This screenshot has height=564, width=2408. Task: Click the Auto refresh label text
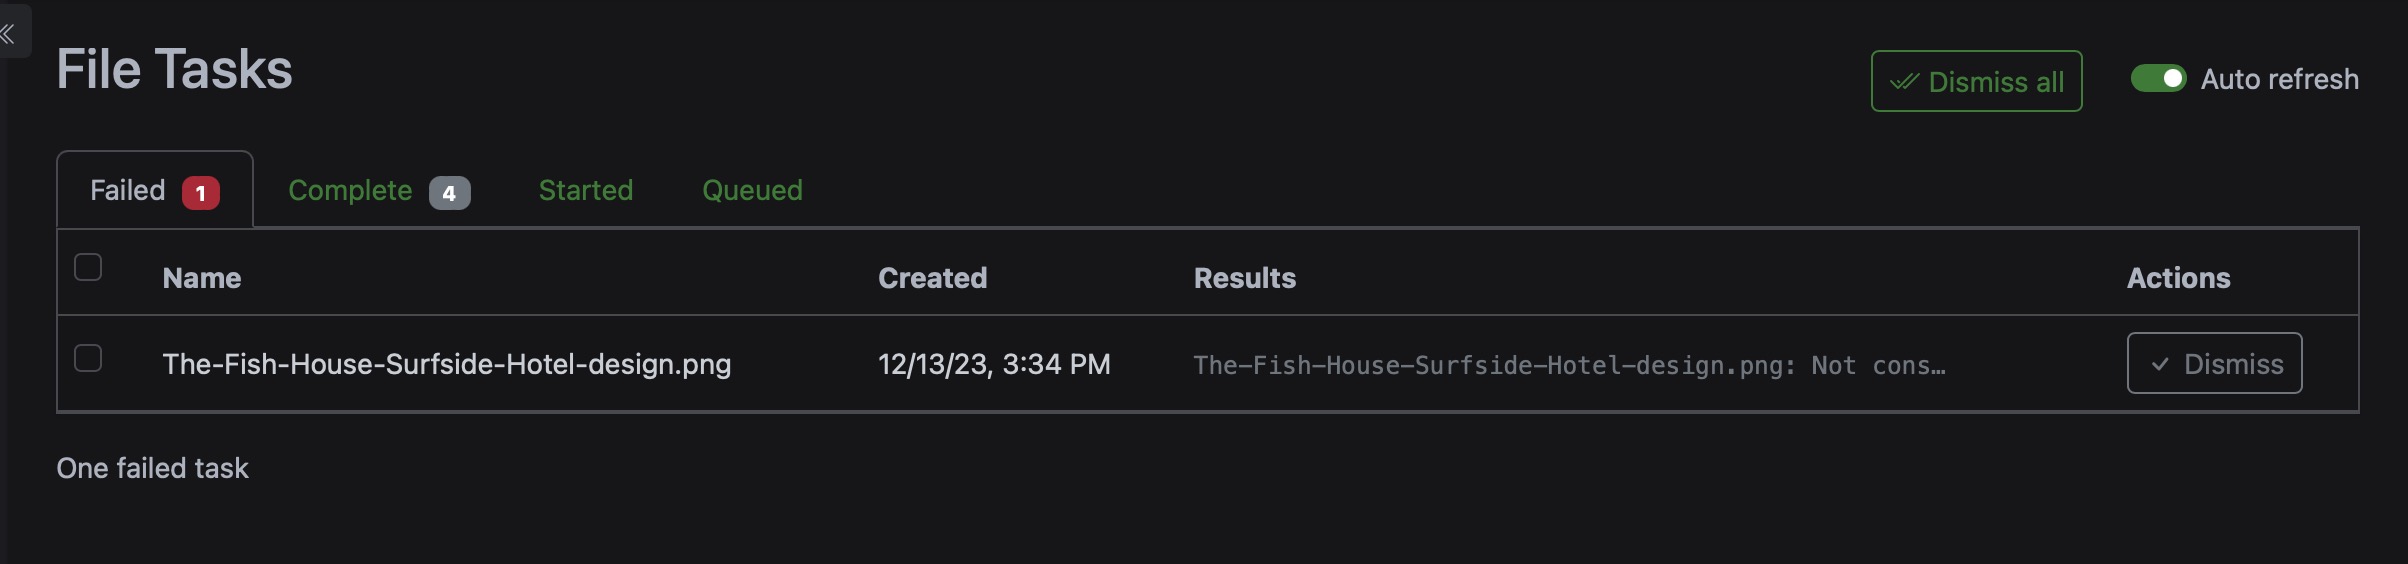pos(2279,79)
